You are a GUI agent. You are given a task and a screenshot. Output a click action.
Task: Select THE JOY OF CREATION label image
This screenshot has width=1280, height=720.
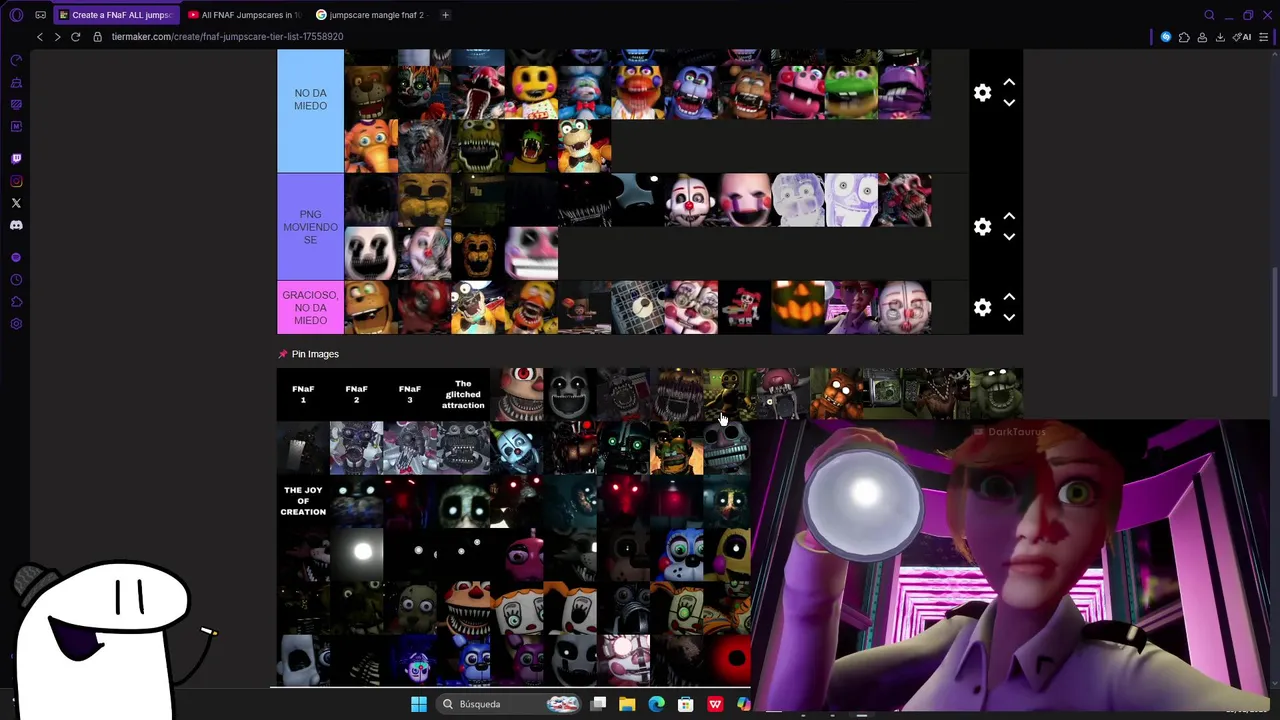click(x=303, y=501)
